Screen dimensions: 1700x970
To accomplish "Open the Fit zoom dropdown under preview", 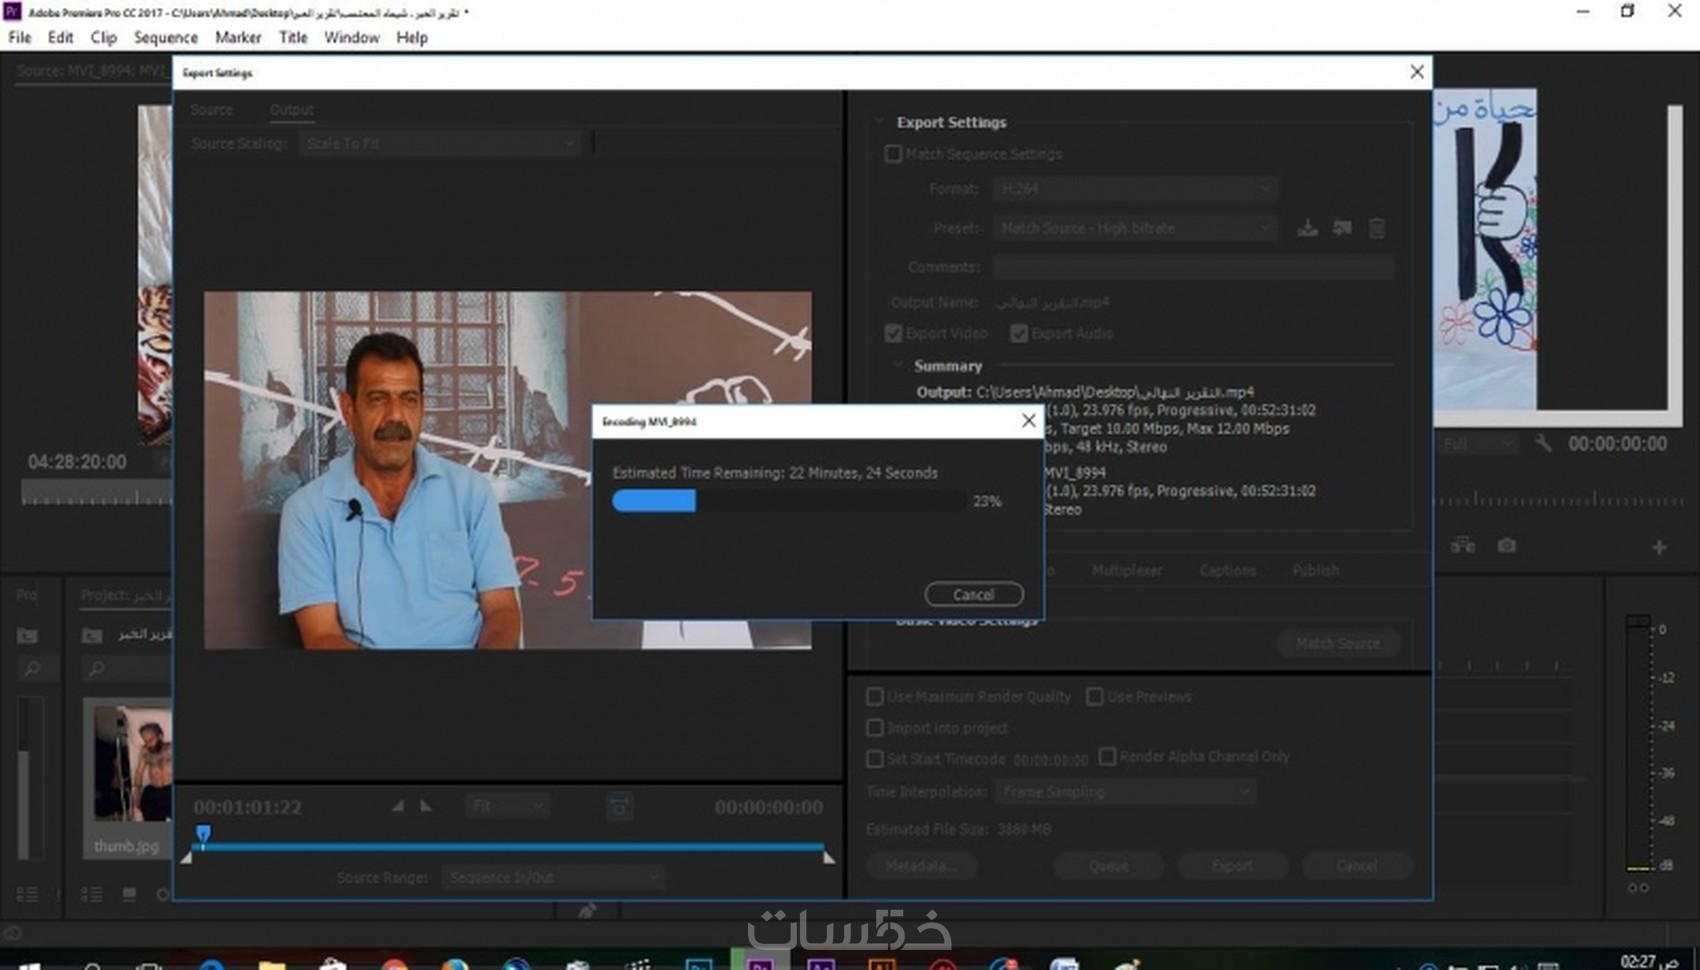I will pyautogui.click(x=507, y=806).
